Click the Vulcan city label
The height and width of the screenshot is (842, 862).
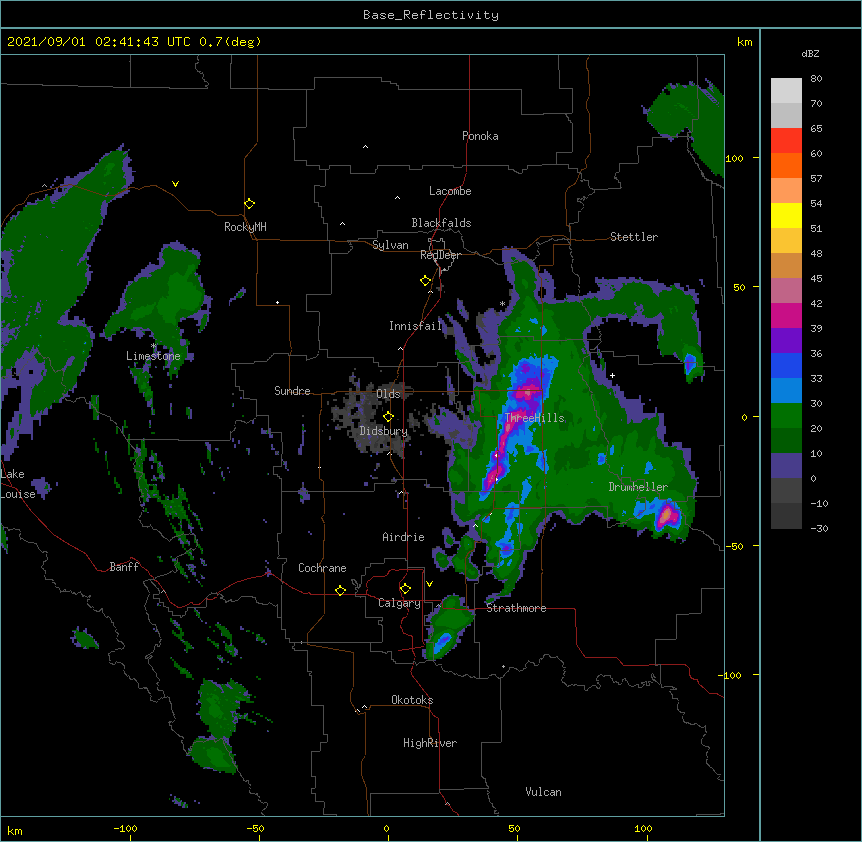(x=543, y=792)
